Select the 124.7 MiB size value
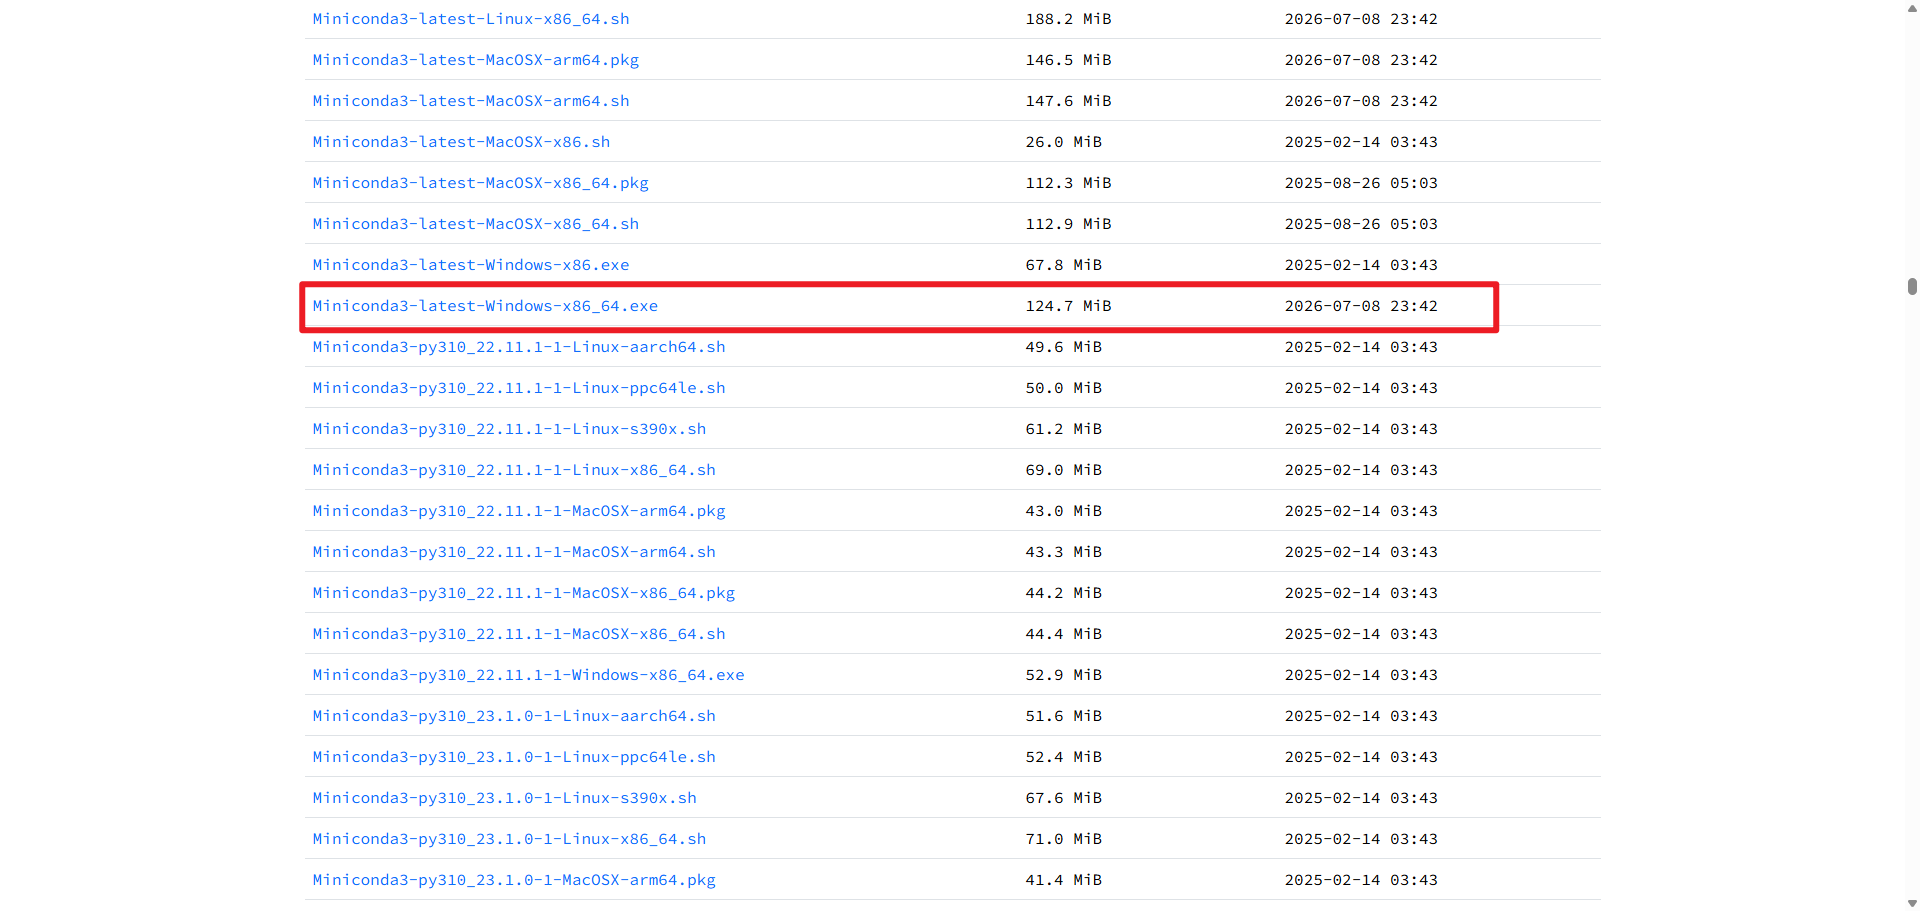1920x911 pixels. click(1068, 306)
